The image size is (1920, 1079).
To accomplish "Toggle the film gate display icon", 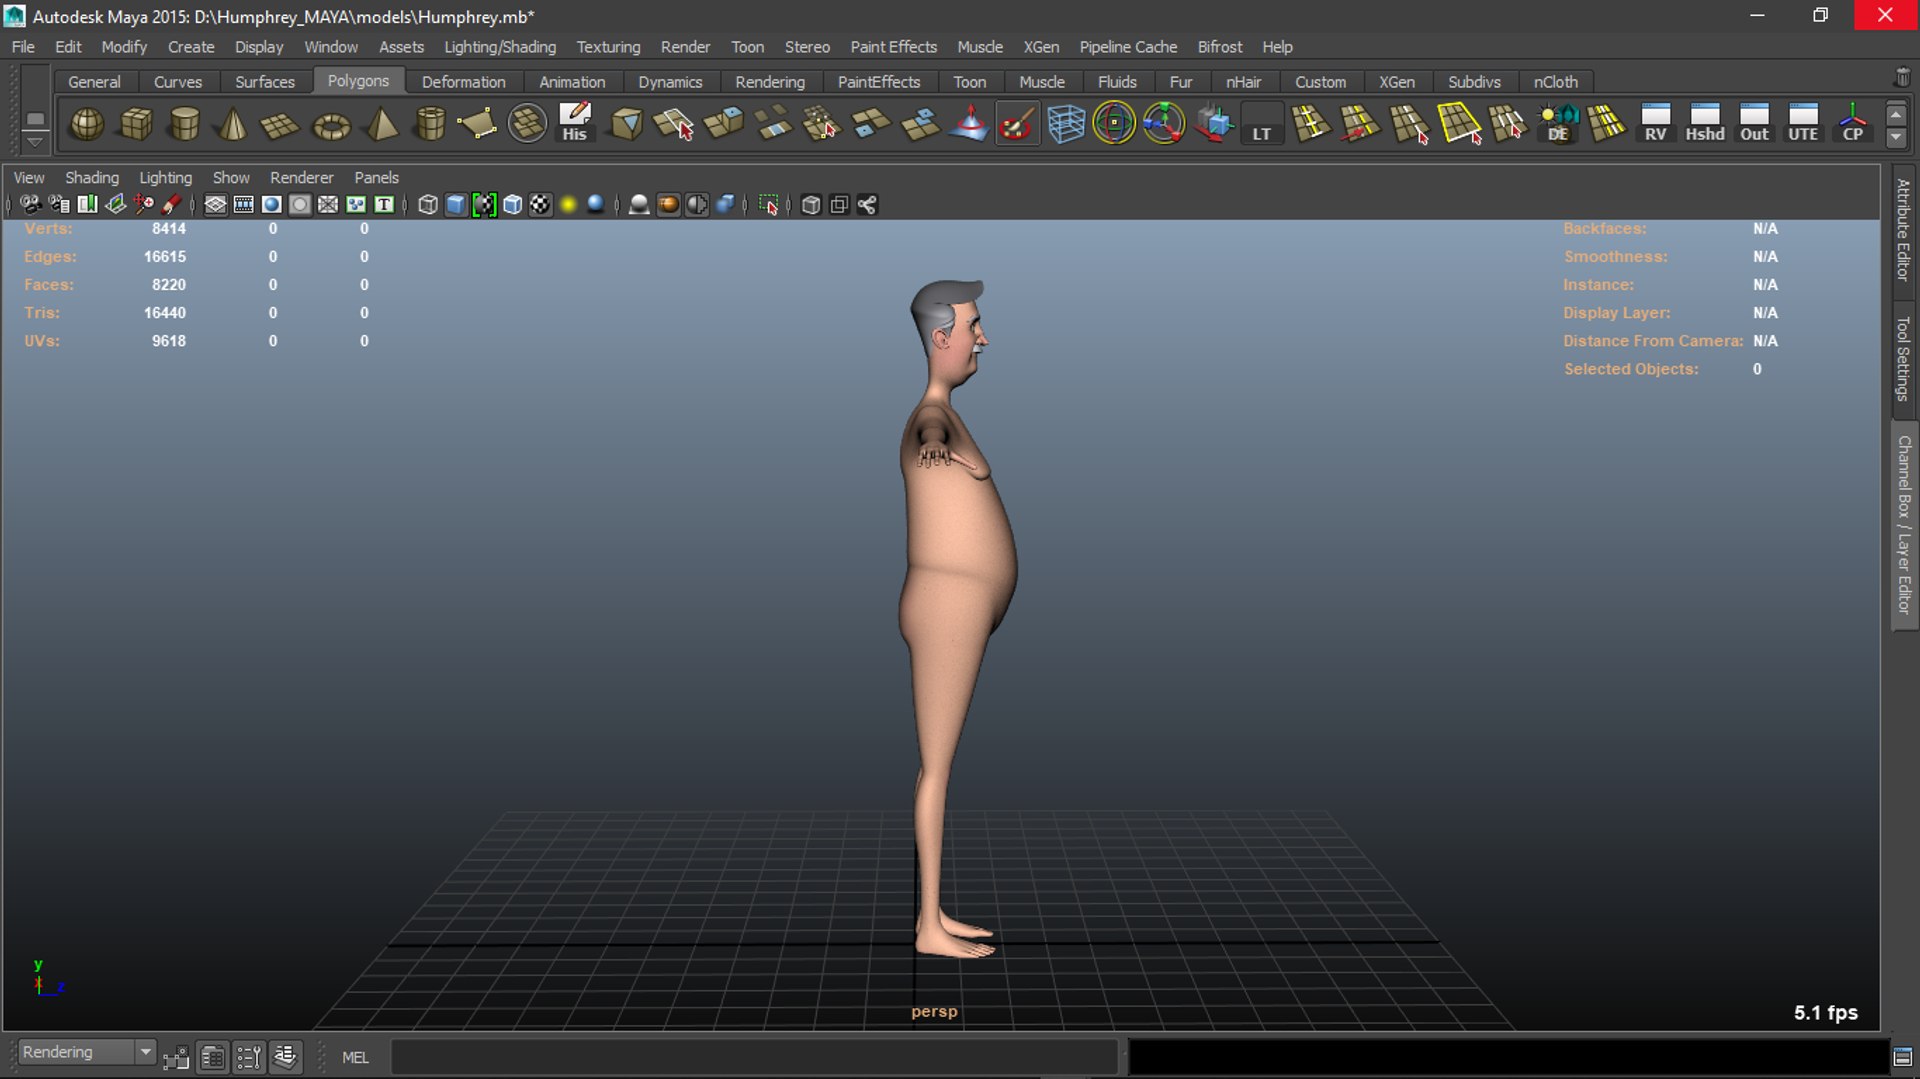I will (x=243, y=205).
